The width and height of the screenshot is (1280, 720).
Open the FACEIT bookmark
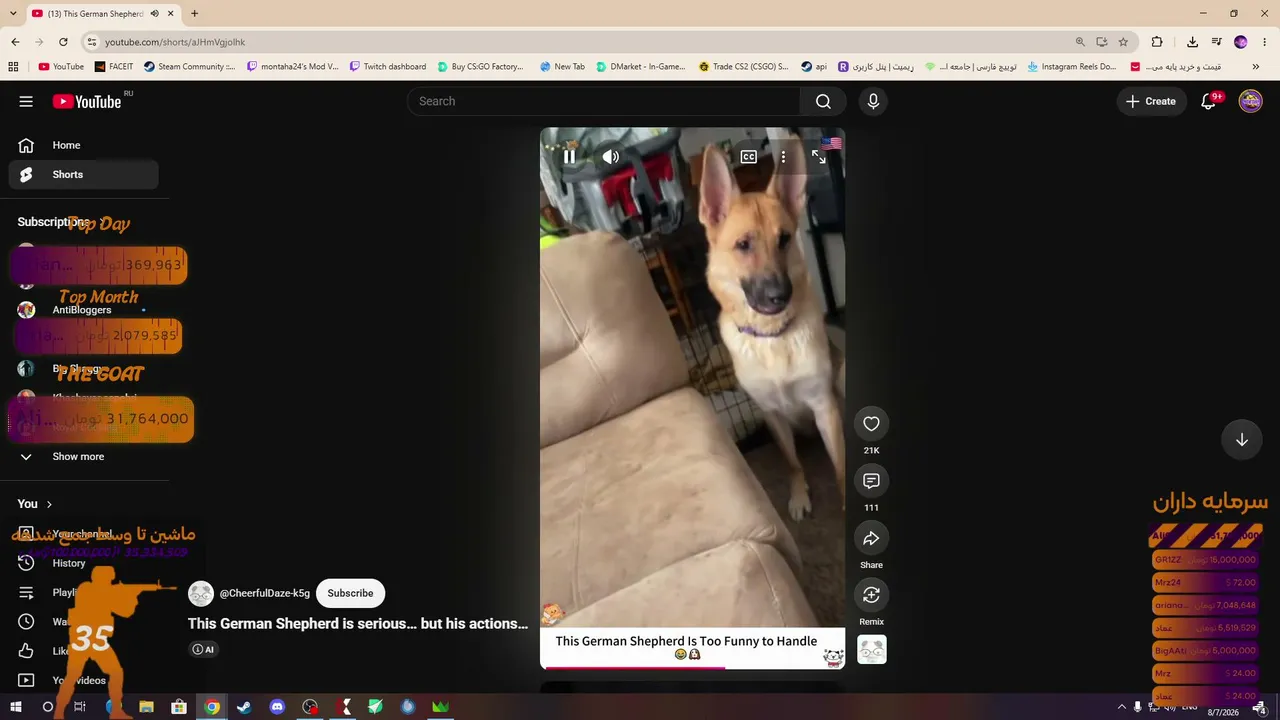113,67
